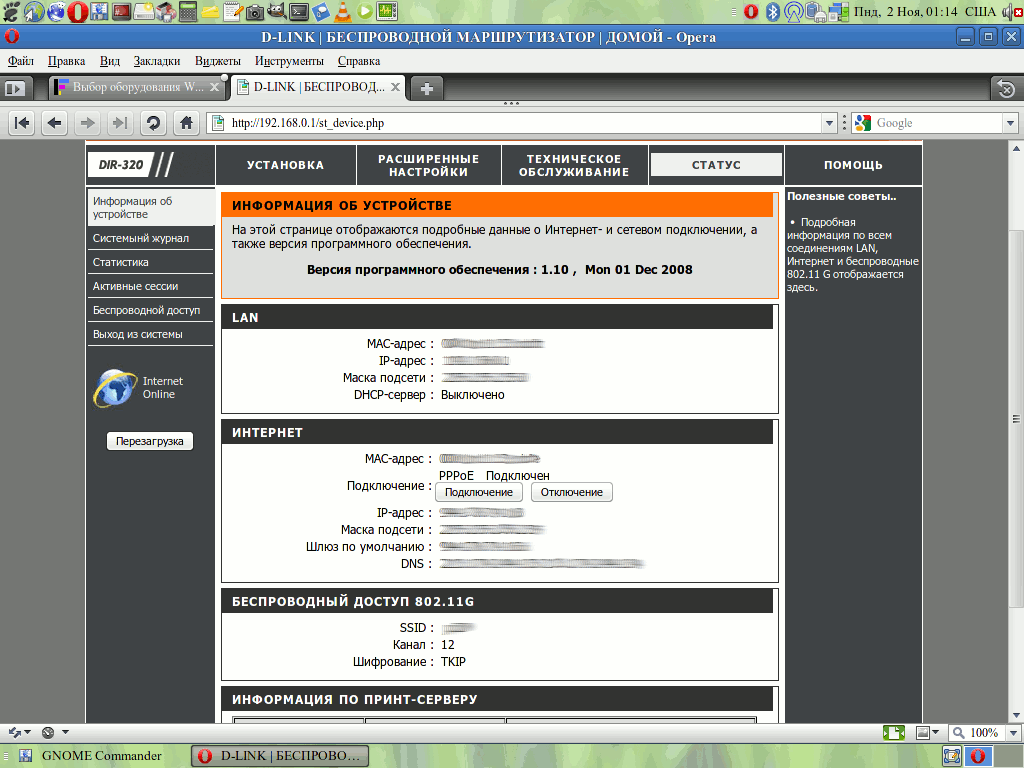Open the Вид menu

(x=110, y=61)
